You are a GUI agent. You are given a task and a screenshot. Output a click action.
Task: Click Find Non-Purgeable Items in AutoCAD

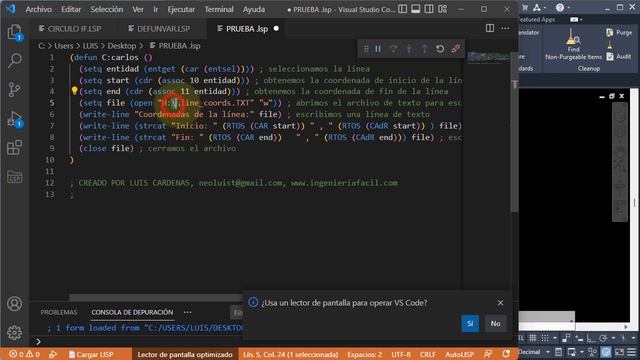pyautogui.click(x=573, y=44)
